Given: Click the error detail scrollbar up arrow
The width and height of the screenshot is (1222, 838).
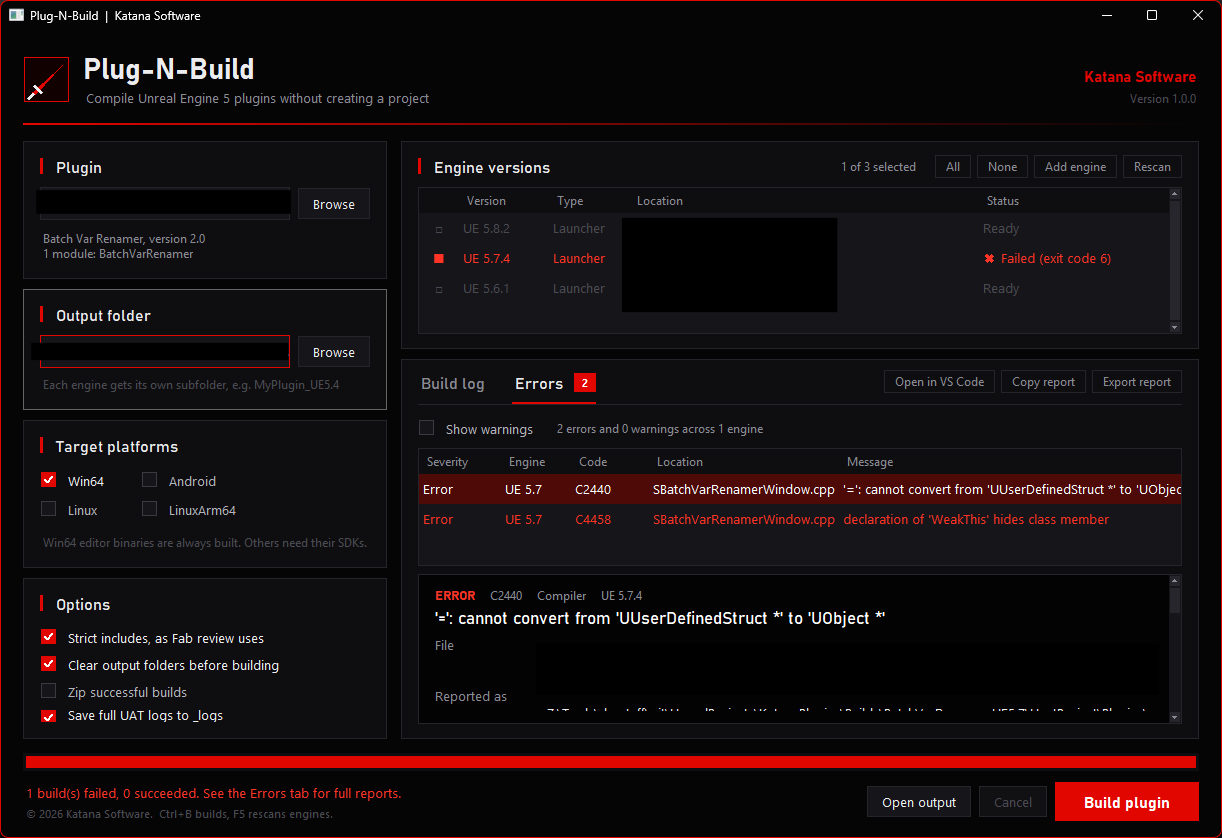Looking at the screenshot, I should 1175,581.
